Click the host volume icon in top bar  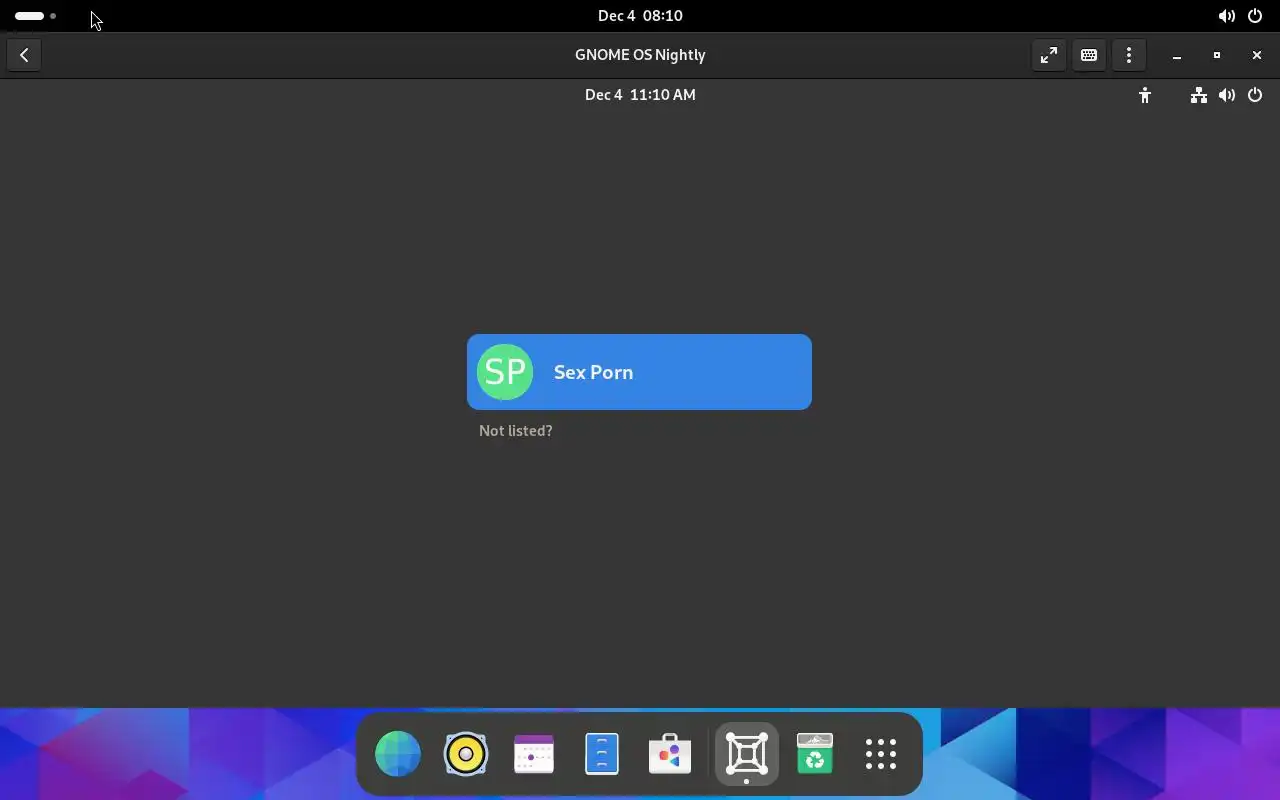1227,16
